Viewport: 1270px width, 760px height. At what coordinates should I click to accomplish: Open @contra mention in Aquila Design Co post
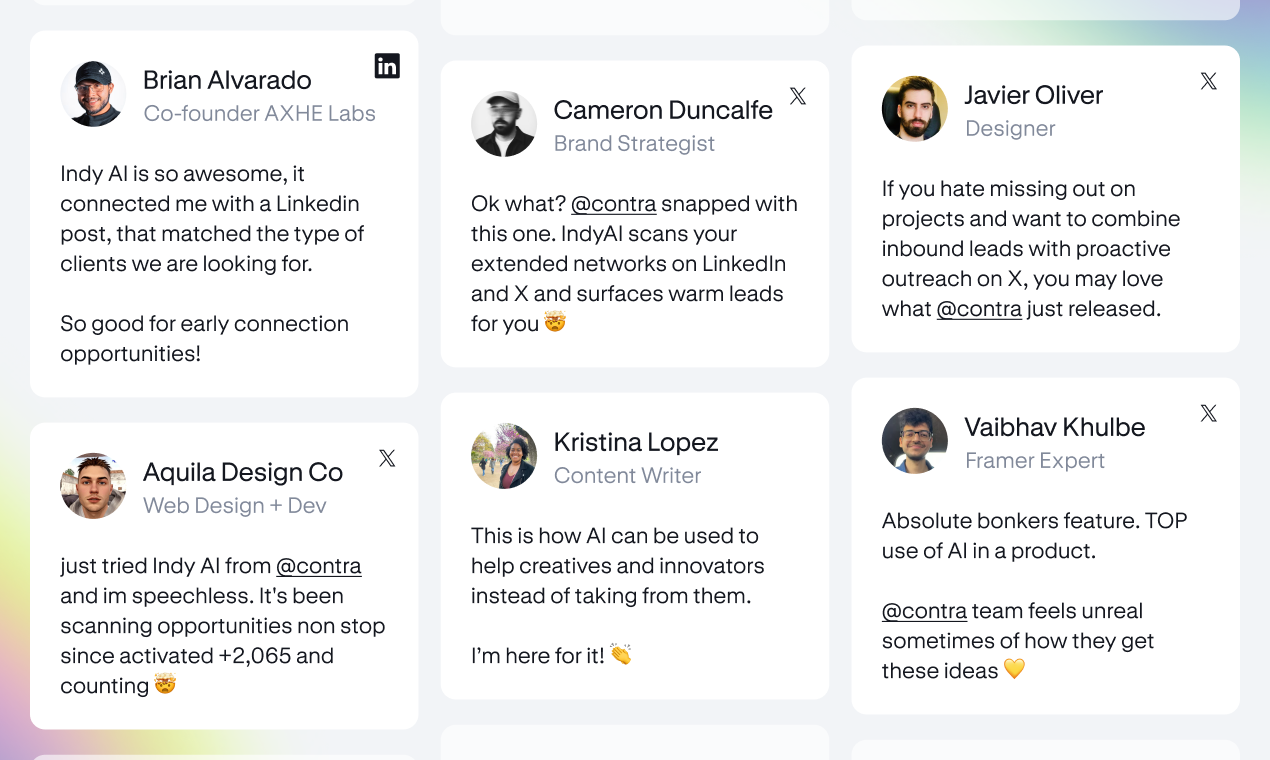[x=318, y=566]
